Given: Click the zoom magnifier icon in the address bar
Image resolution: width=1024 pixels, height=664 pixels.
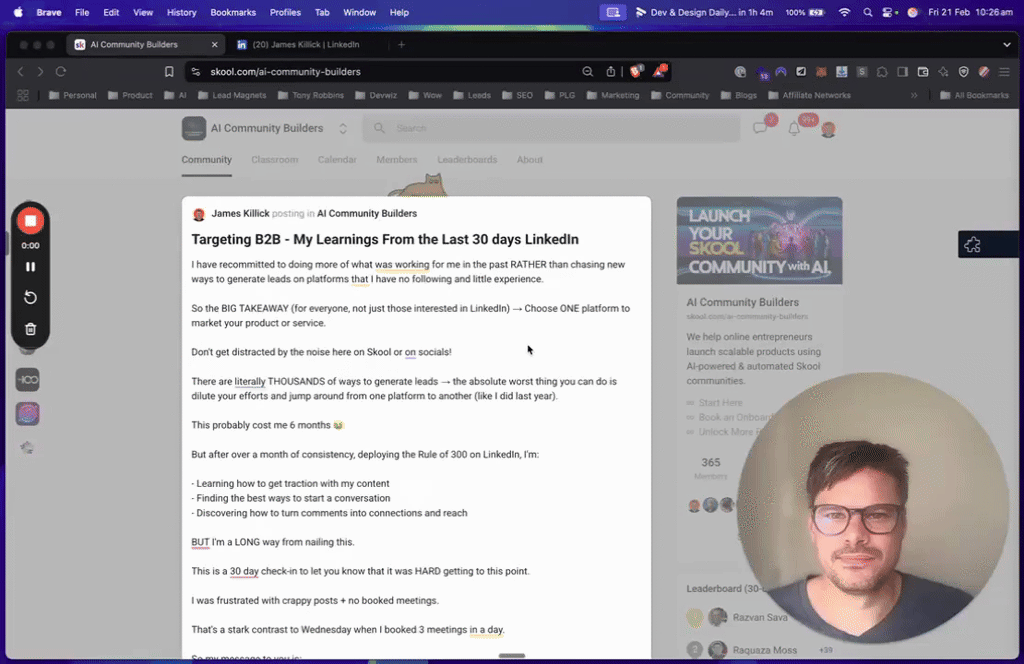Looking at the screenshot, I should tap(588, 72).
